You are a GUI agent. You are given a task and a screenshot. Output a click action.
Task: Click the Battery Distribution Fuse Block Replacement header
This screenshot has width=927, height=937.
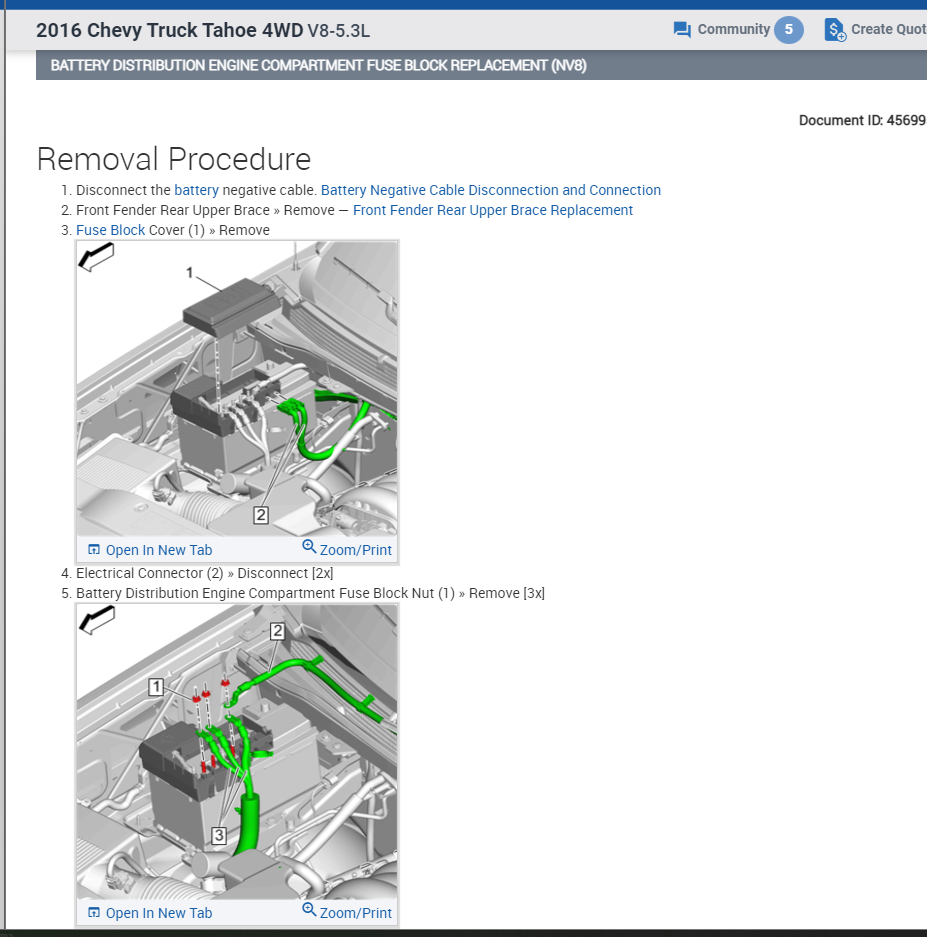(x=319, y=65)
